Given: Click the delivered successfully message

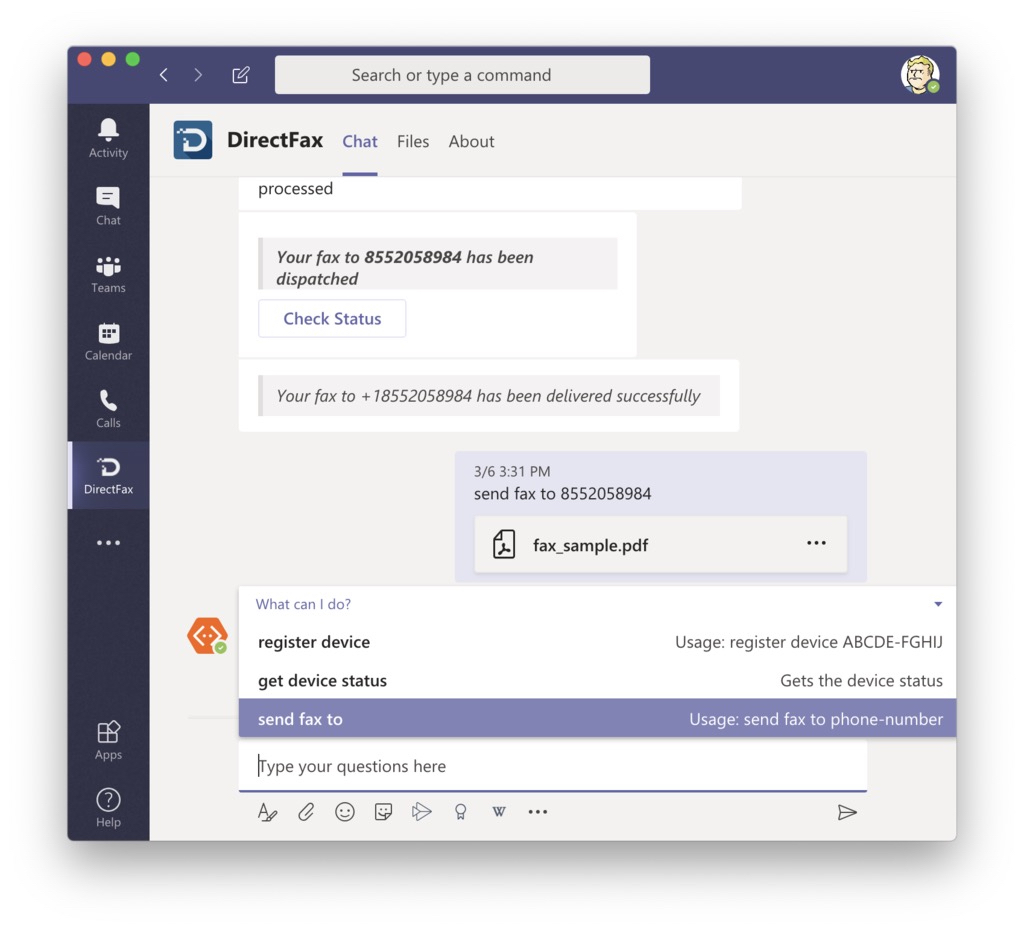Looking at the screenshot, I should (x=488, y=396).
